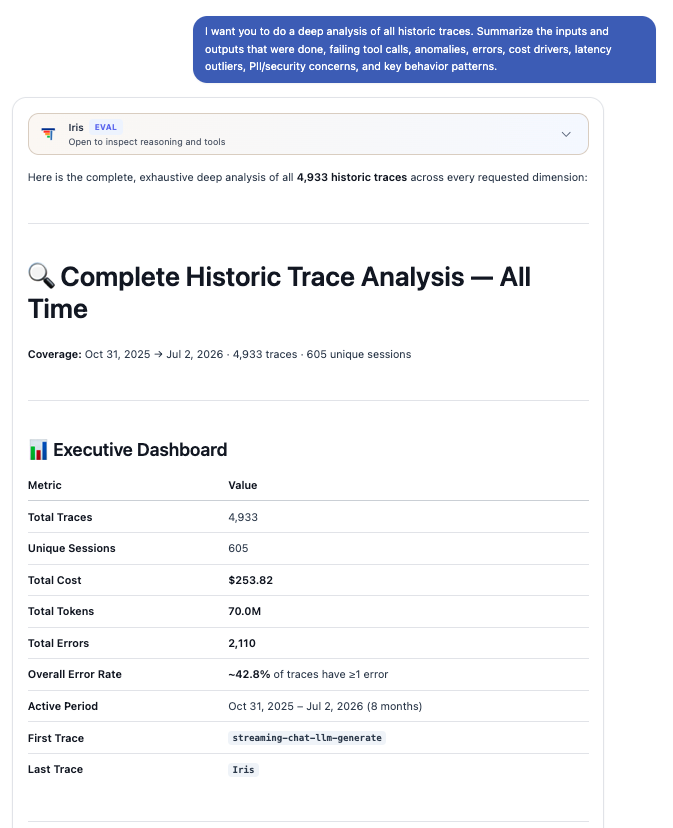Click the 'Iris' agent name in header
Screen dimensions: 673x828
click(x=76, y=128)
